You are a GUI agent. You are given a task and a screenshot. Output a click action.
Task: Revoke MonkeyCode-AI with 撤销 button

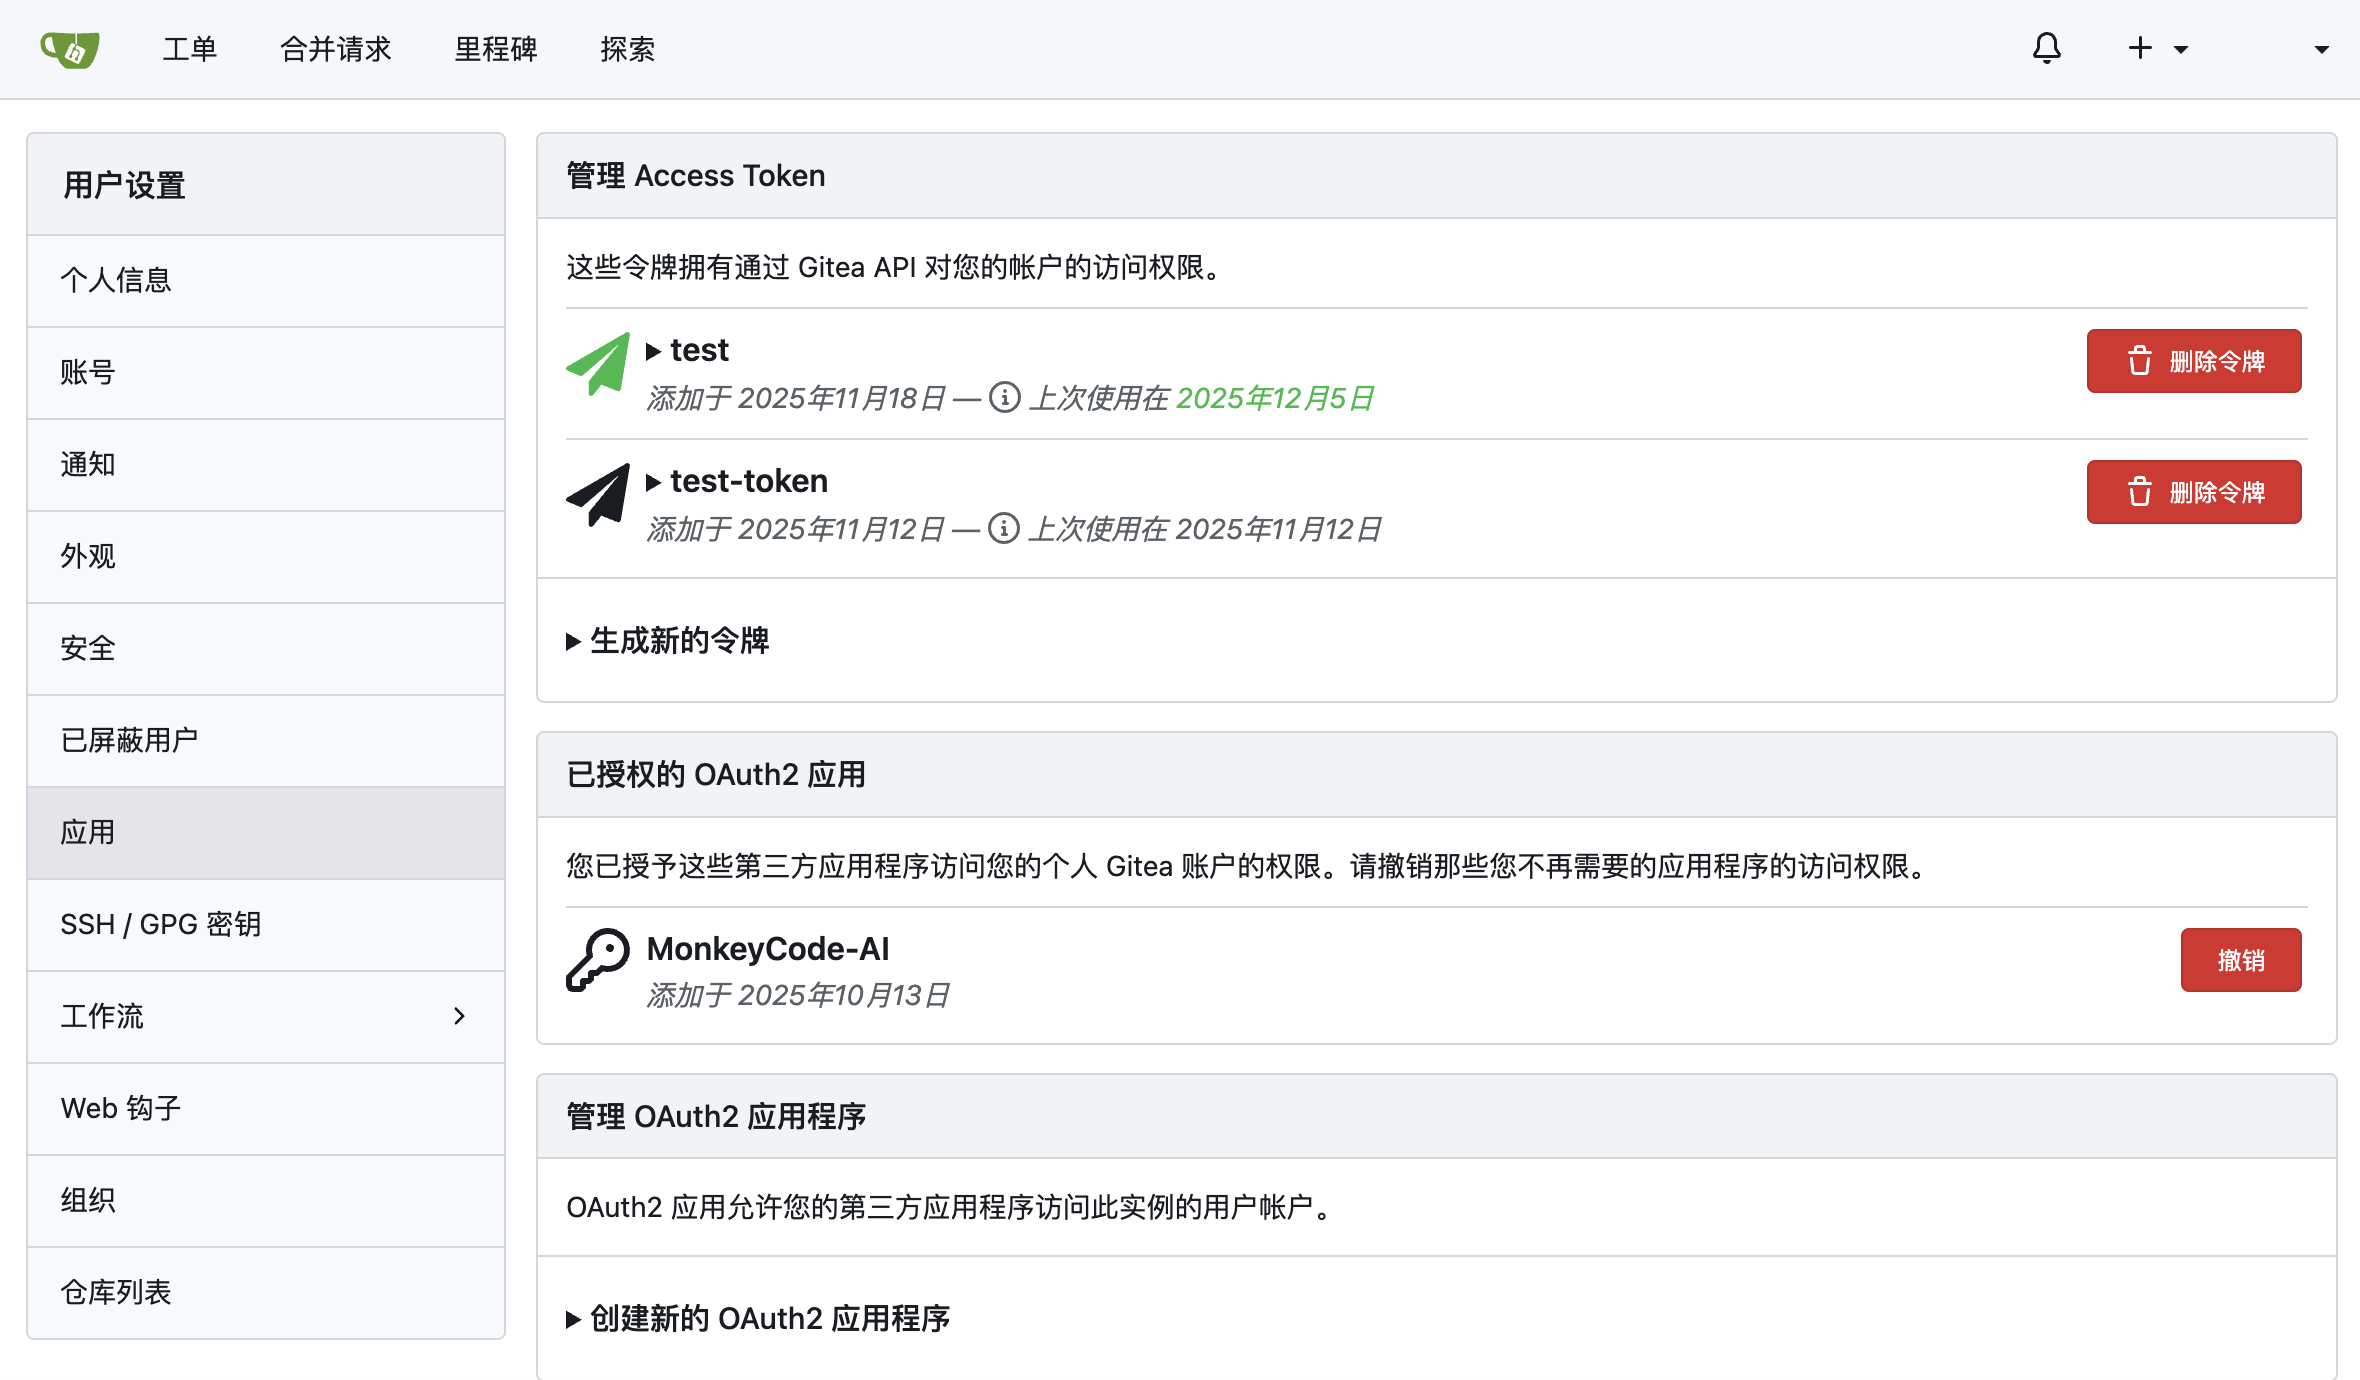[x=2240, y=960]
